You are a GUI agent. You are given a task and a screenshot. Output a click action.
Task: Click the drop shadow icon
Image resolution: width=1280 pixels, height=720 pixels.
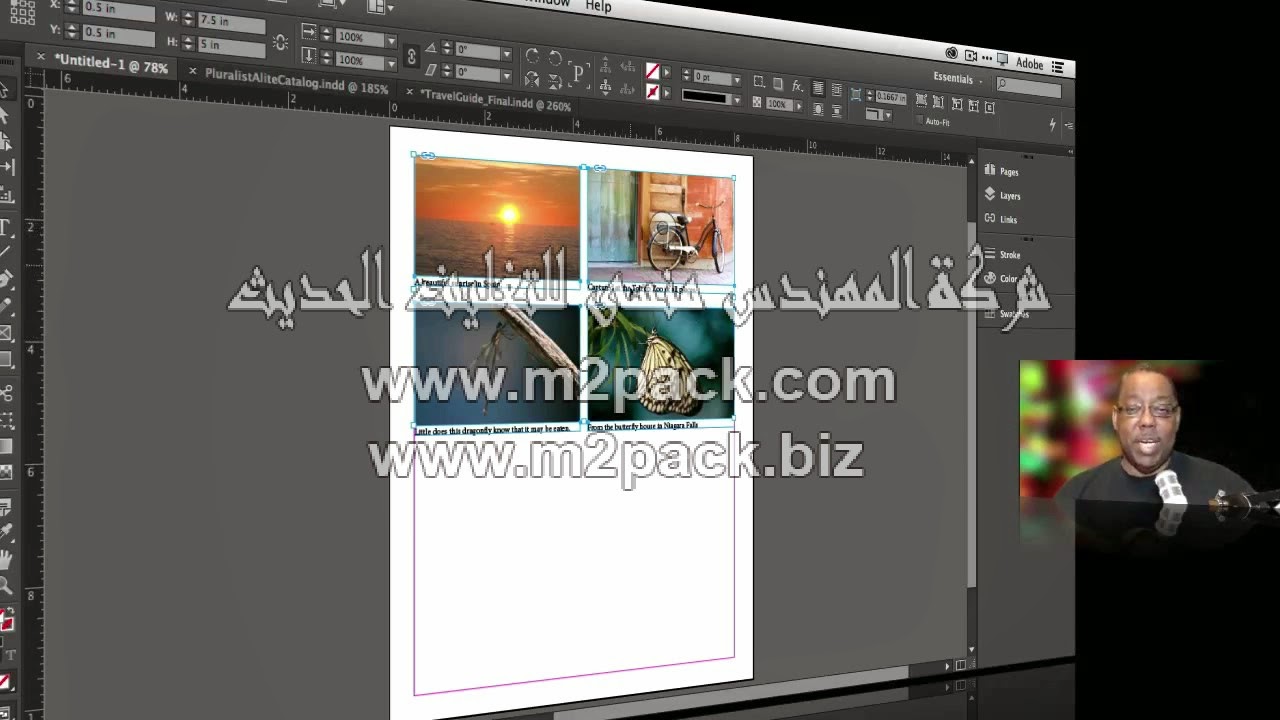point(778,84)
